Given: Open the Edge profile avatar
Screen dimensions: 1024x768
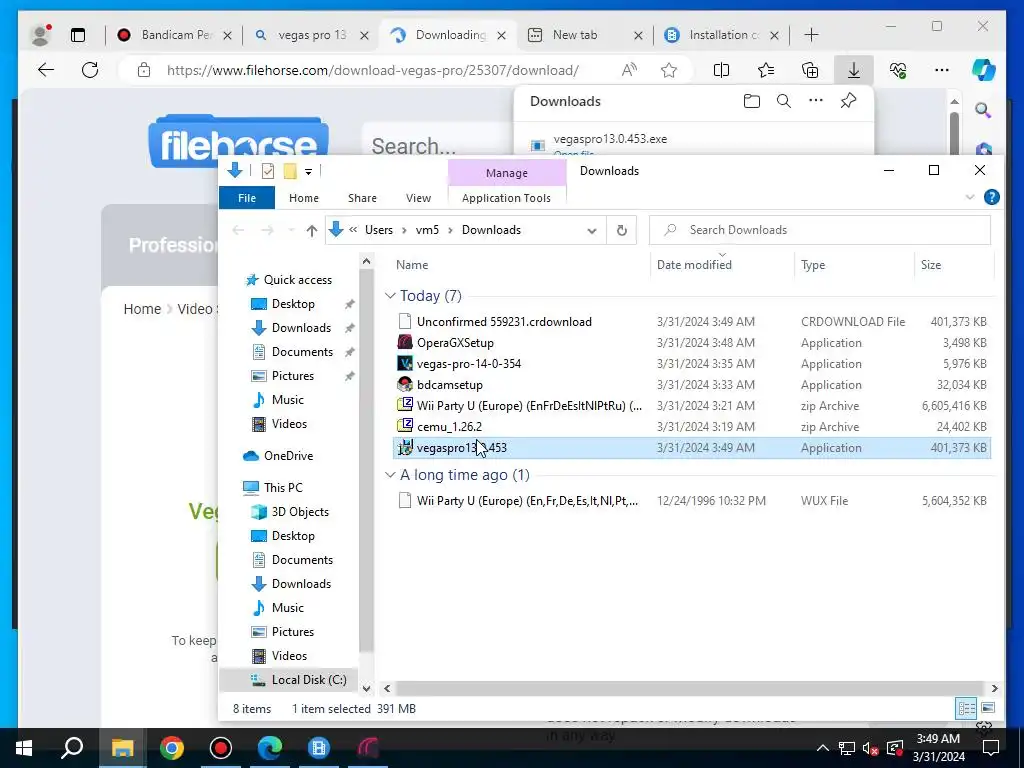Looking at the screenshot, I should (40, 35).
